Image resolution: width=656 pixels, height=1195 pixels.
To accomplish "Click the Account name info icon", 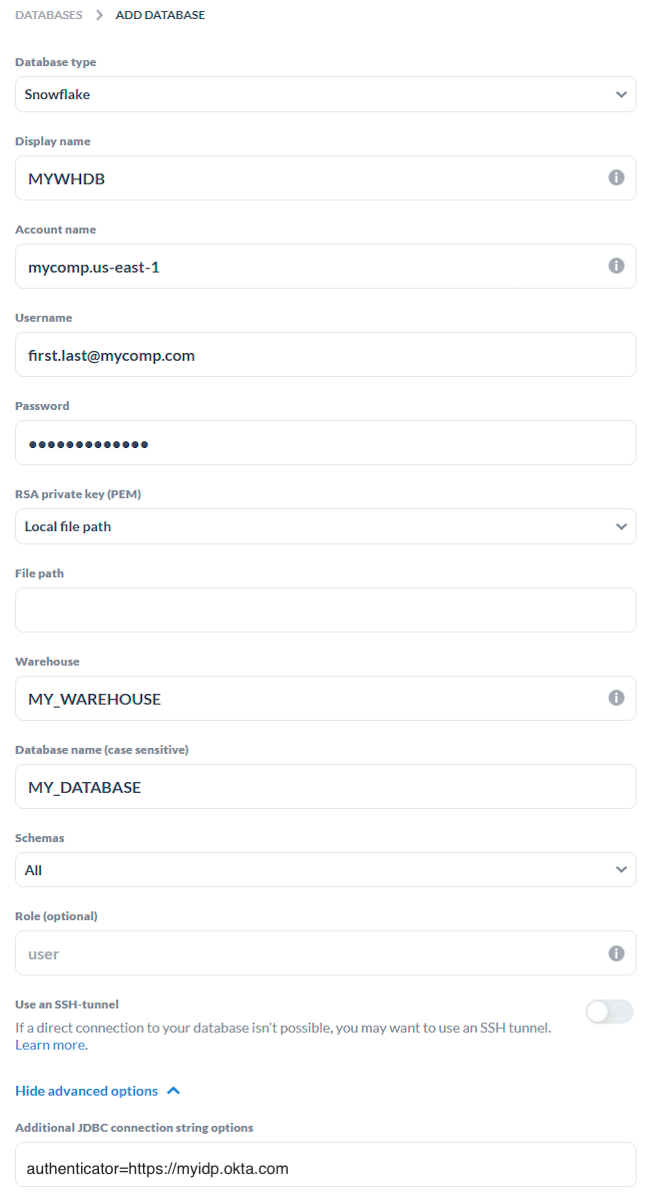I will 616,265.
